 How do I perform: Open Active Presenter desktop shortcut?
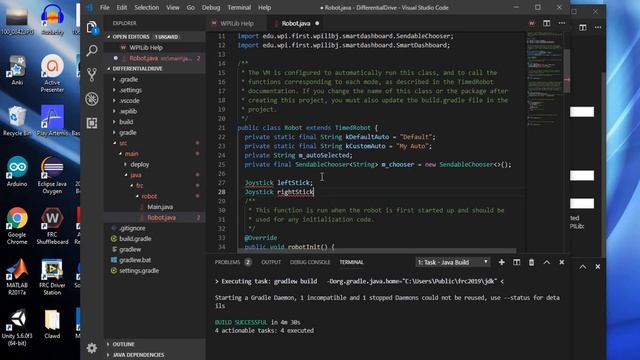[x=52, y=74]
